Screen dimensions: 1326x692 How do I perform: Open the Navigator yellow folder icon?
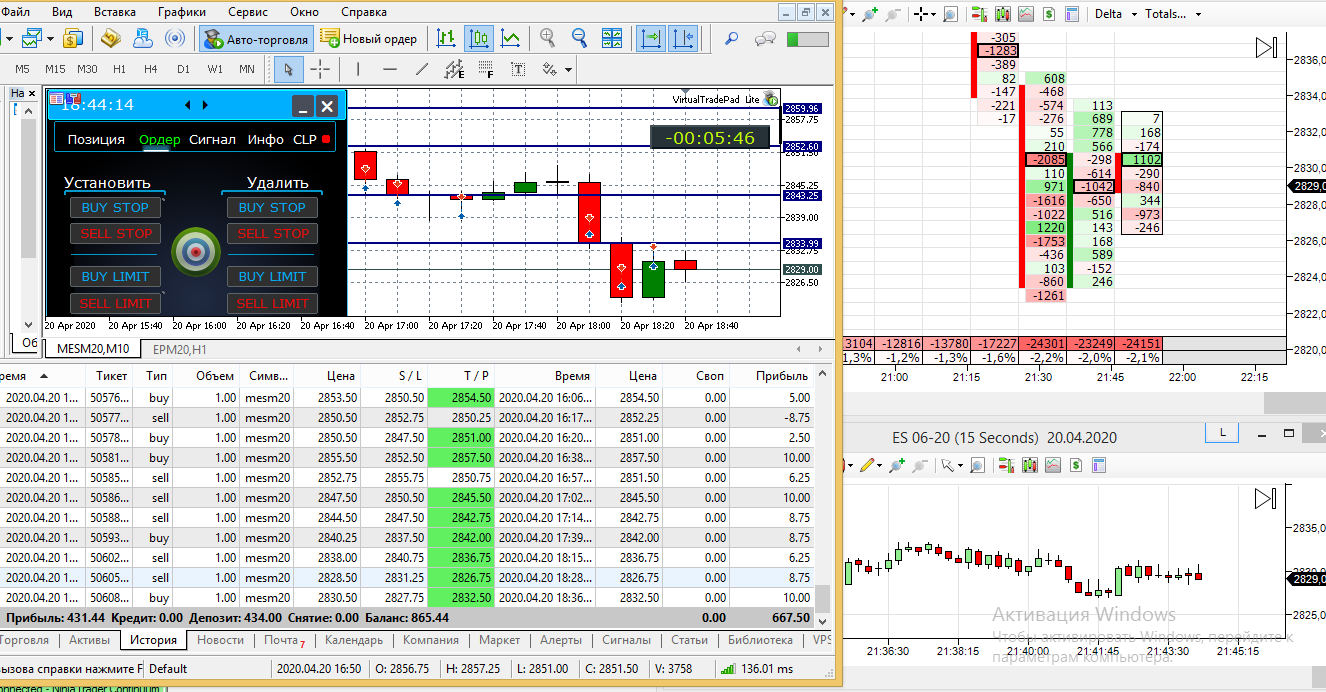(x=110, y=39)
